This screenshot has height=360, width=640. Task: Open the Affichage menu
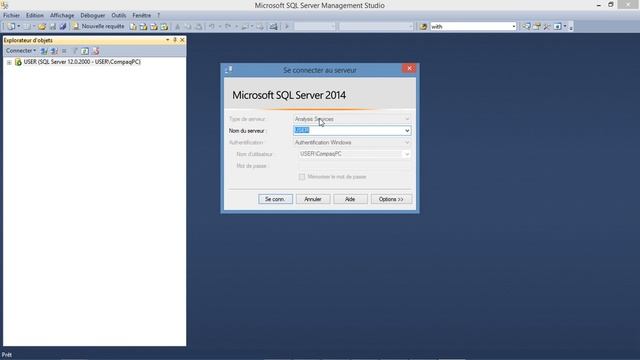62,15
